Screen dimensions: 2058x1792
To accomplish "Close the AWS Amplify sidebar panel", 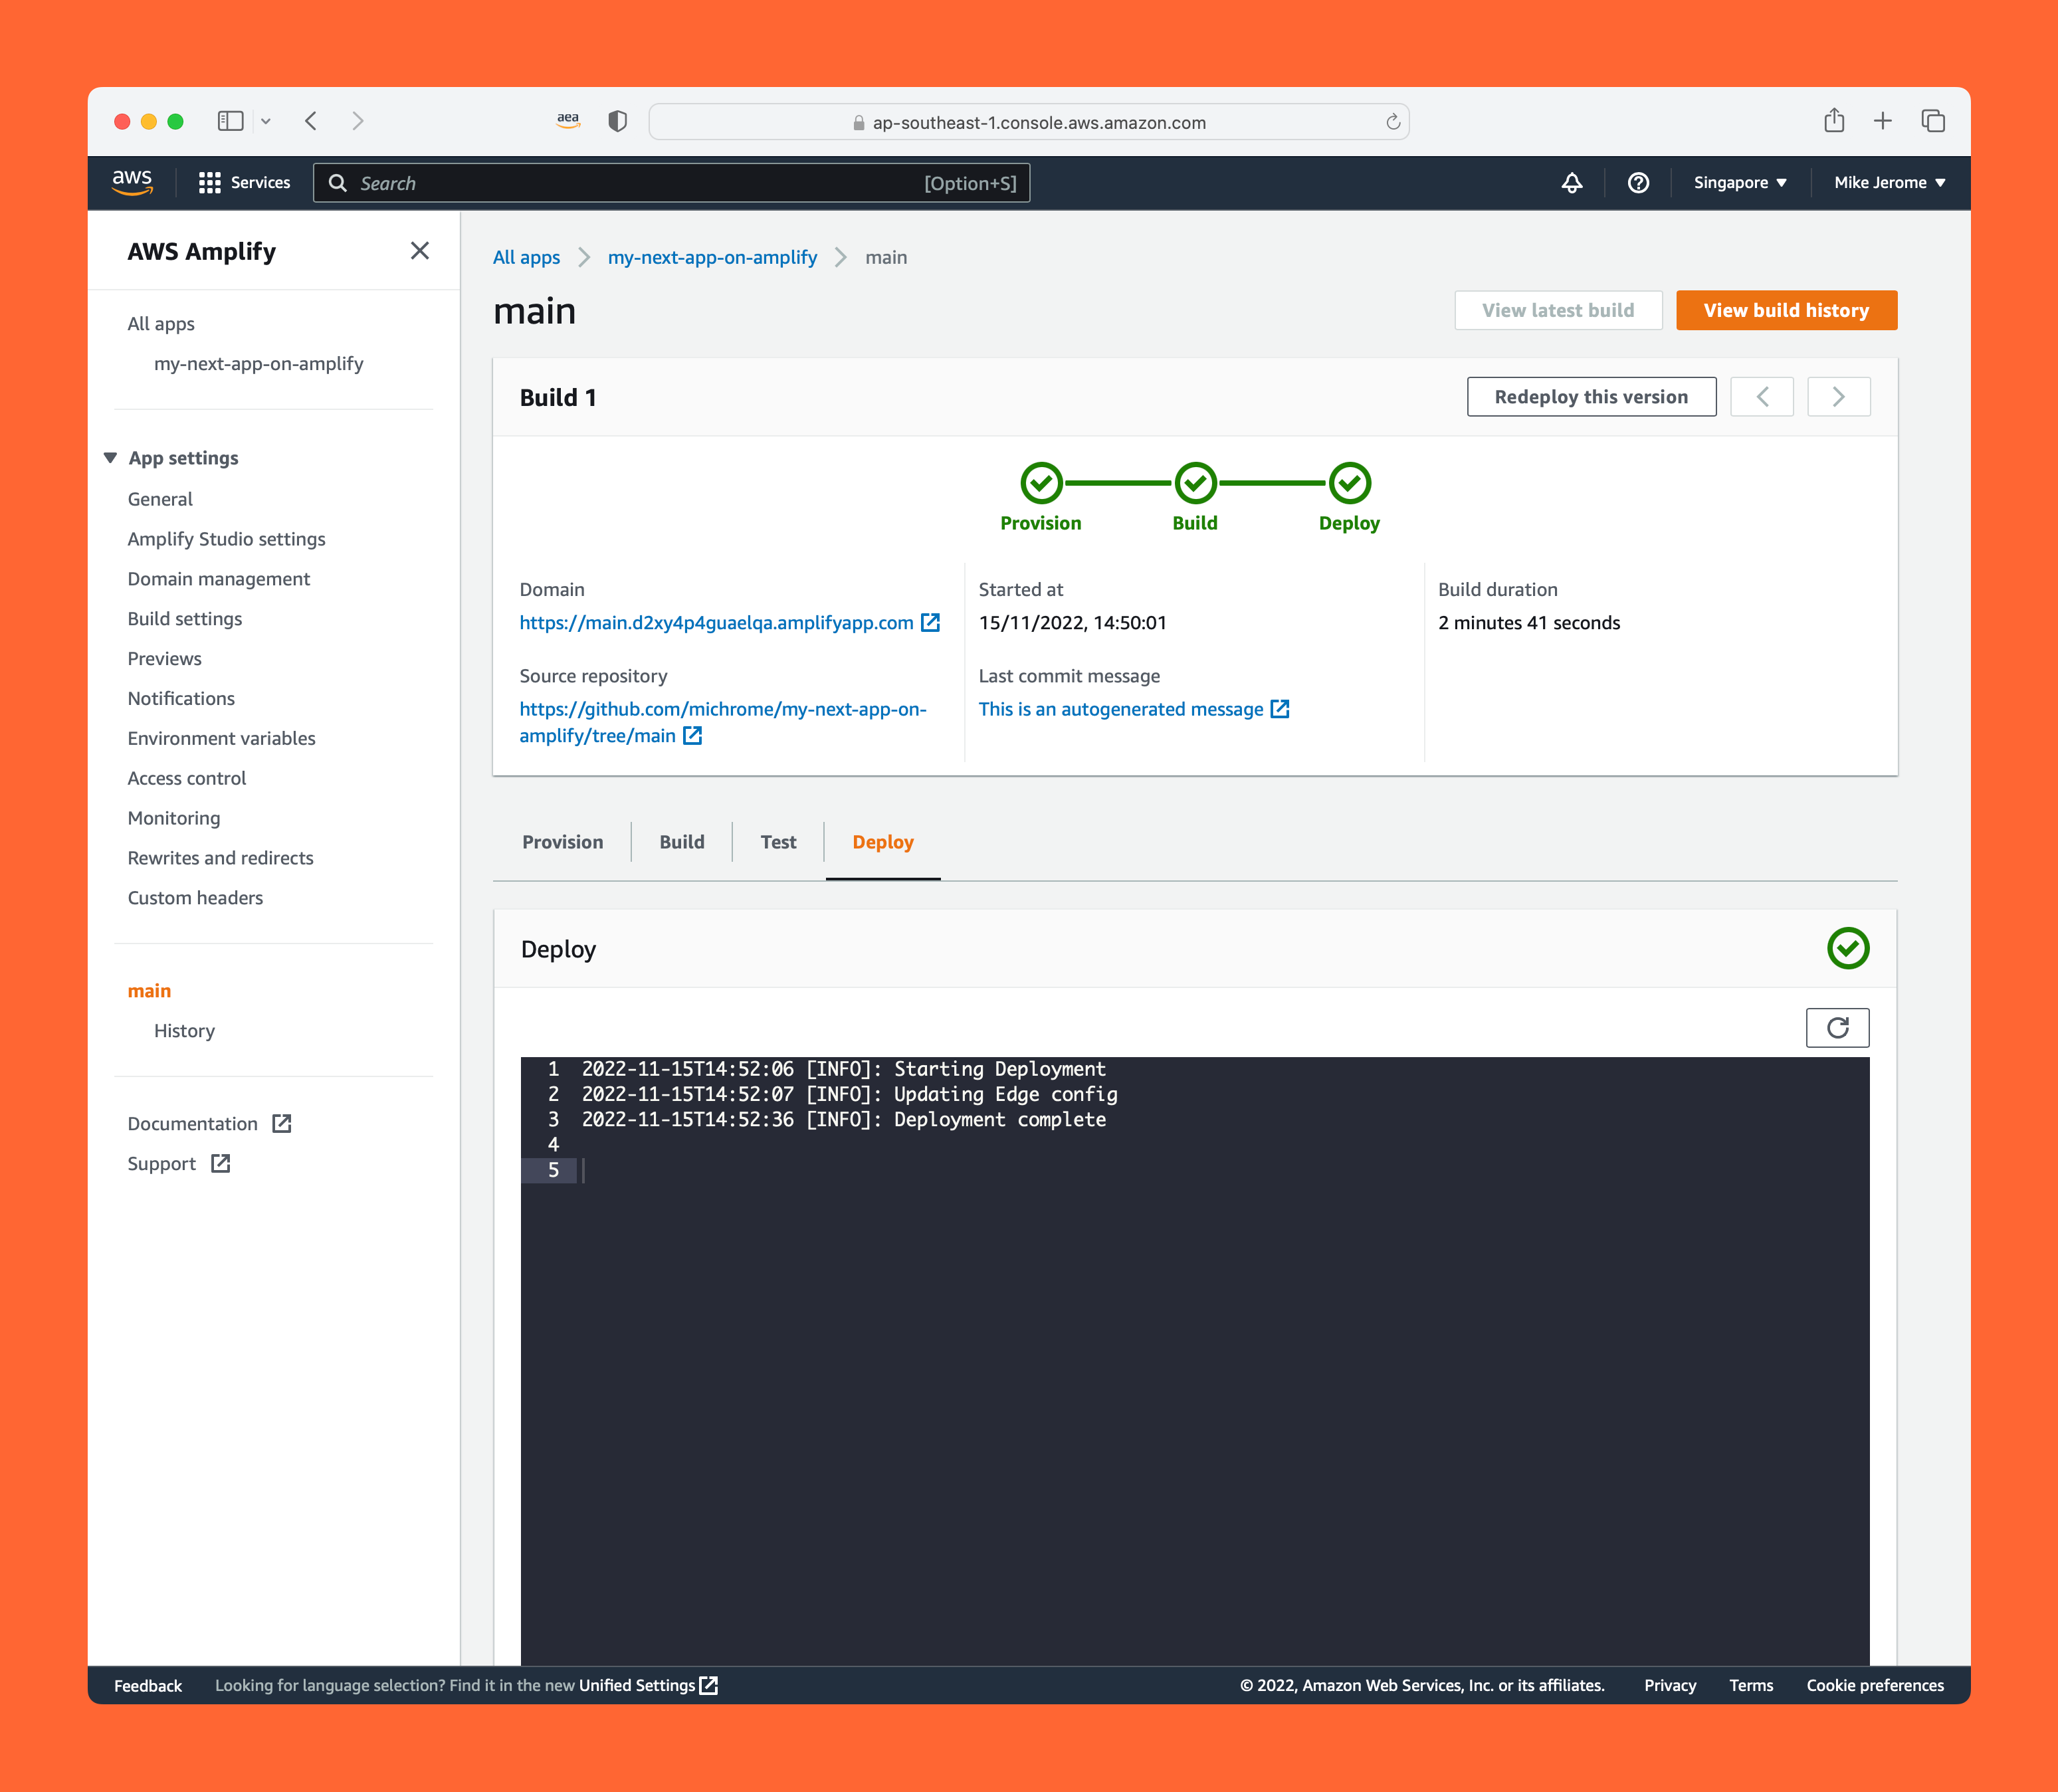I will point(420,251).
